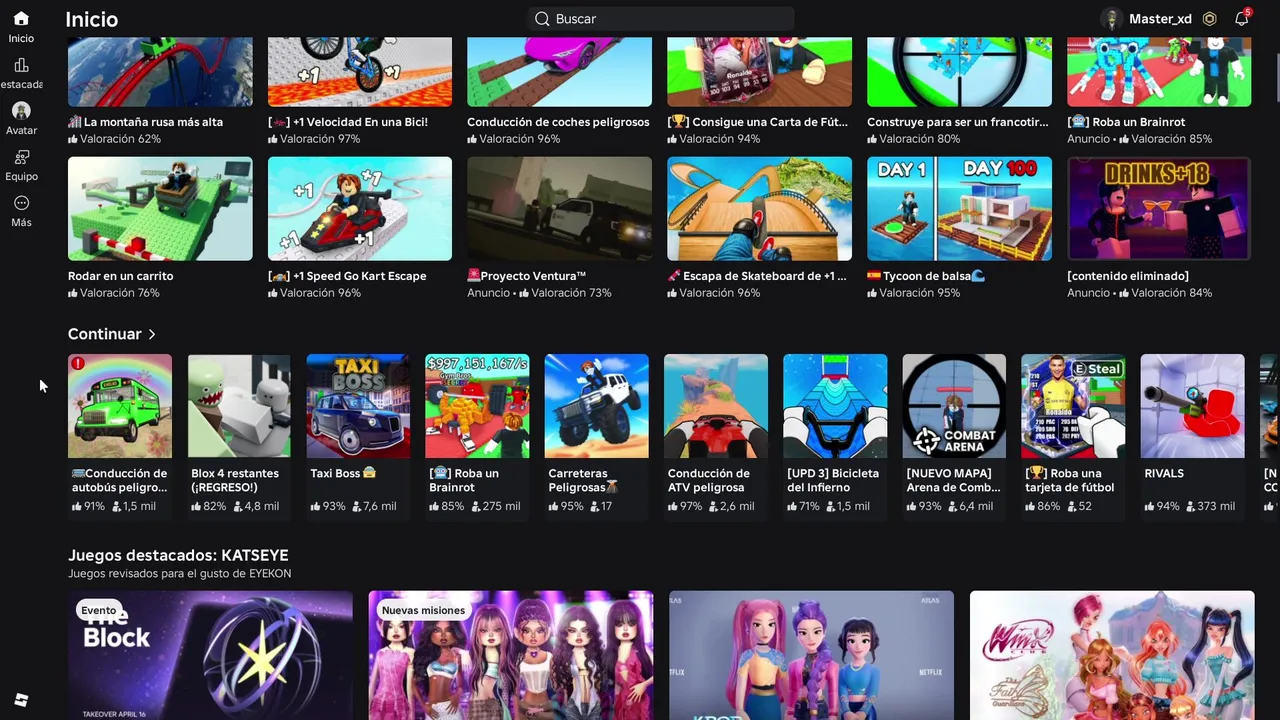Expand the Continuar section chevron
Viewport: 1280px width, 720px height.
pos(152,334)
